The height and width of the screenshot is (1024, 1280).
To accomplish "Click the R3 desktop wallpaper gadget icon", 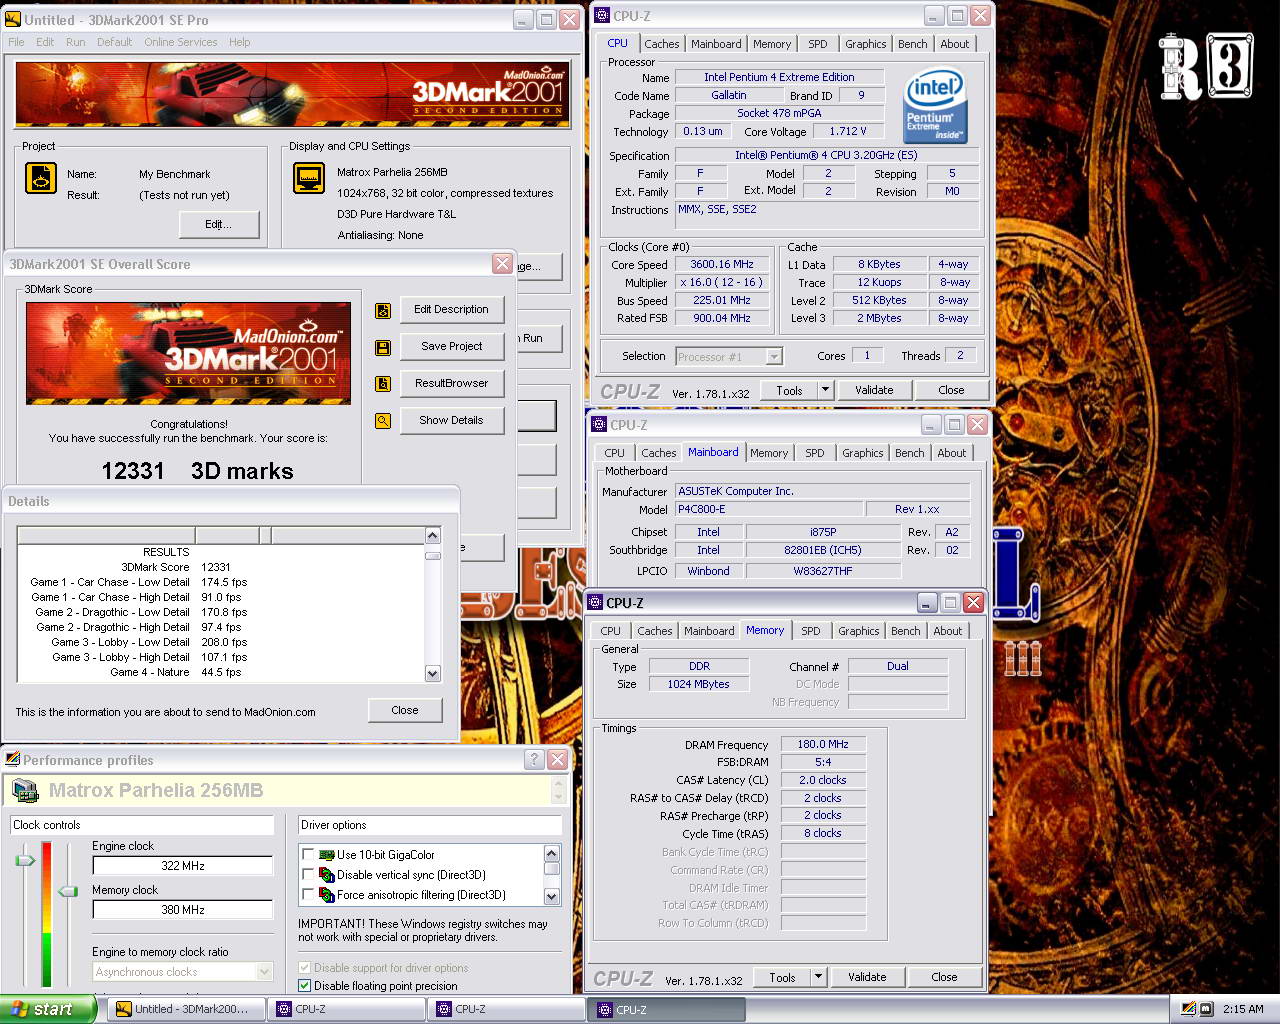I will (1206, 67).
